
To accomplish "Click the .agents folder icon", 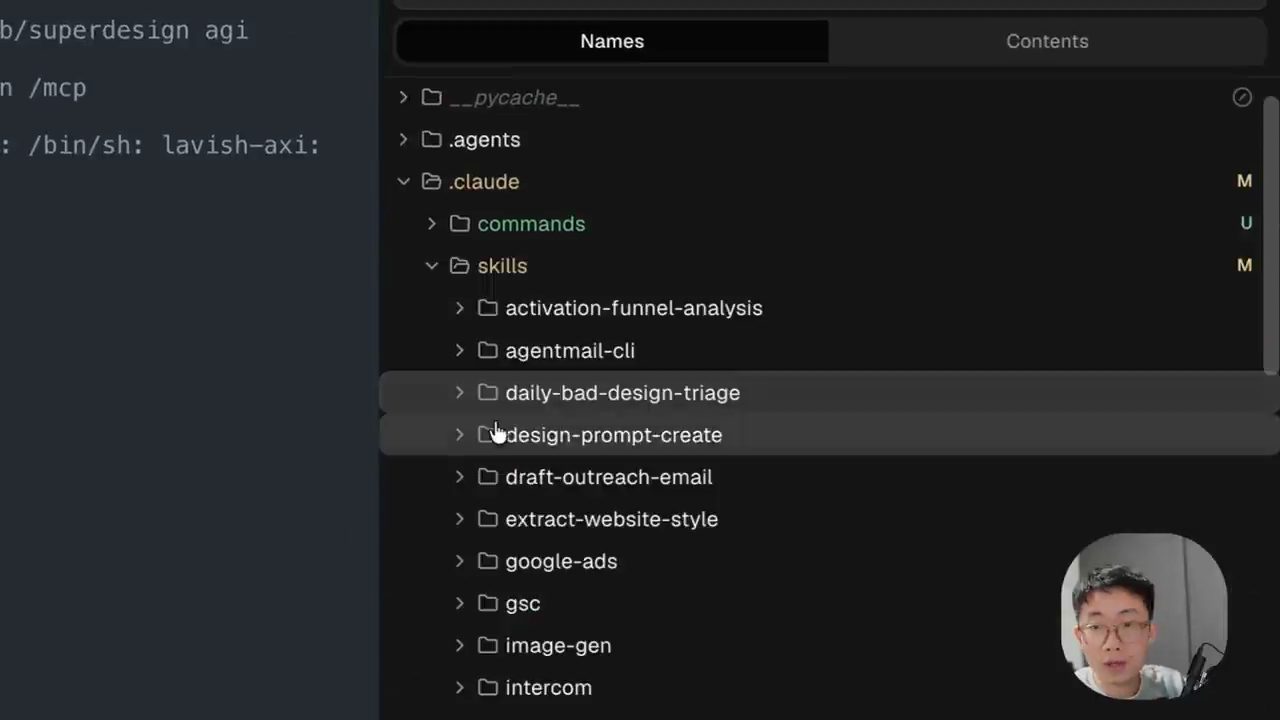I will click(x=431, y=139).
